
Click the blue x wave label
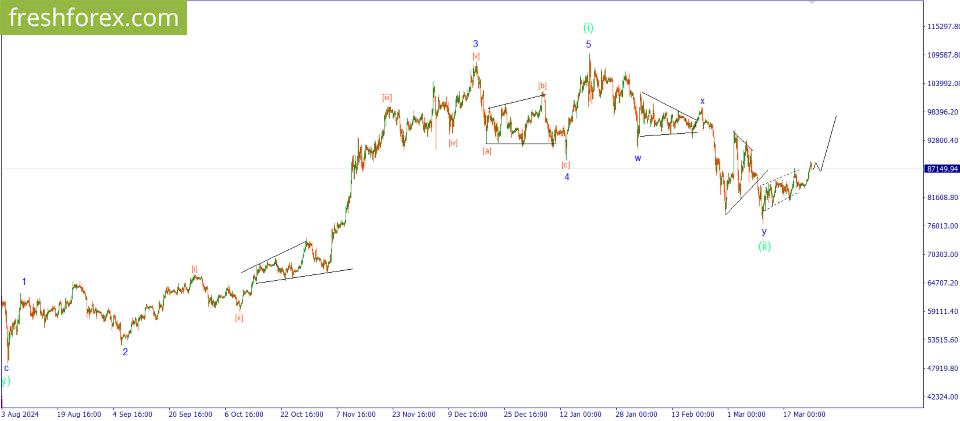pos(702,101)
